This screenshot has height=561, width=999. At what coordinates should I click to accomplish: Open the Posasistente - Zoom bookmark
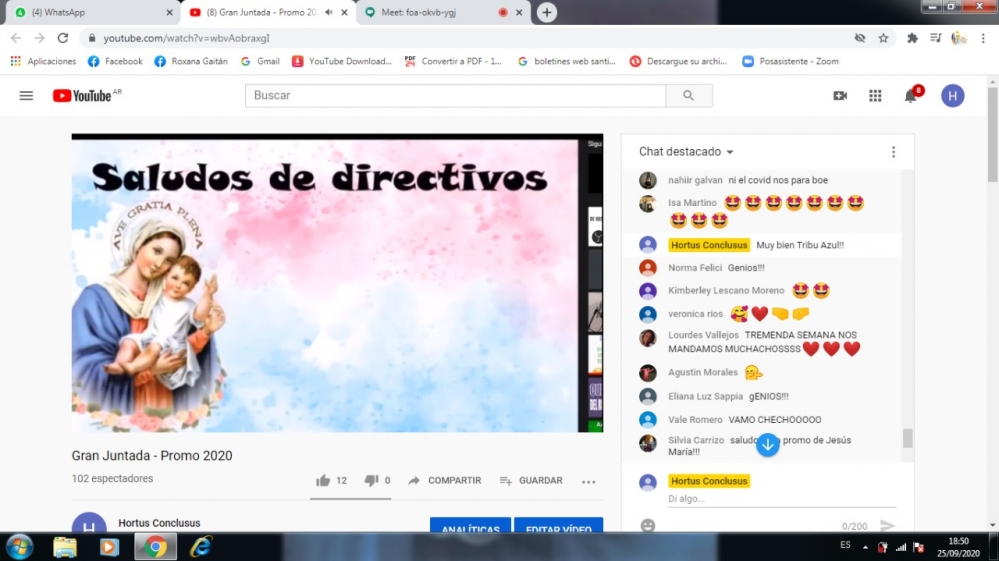pyautogui.click(x=791, y=61)
